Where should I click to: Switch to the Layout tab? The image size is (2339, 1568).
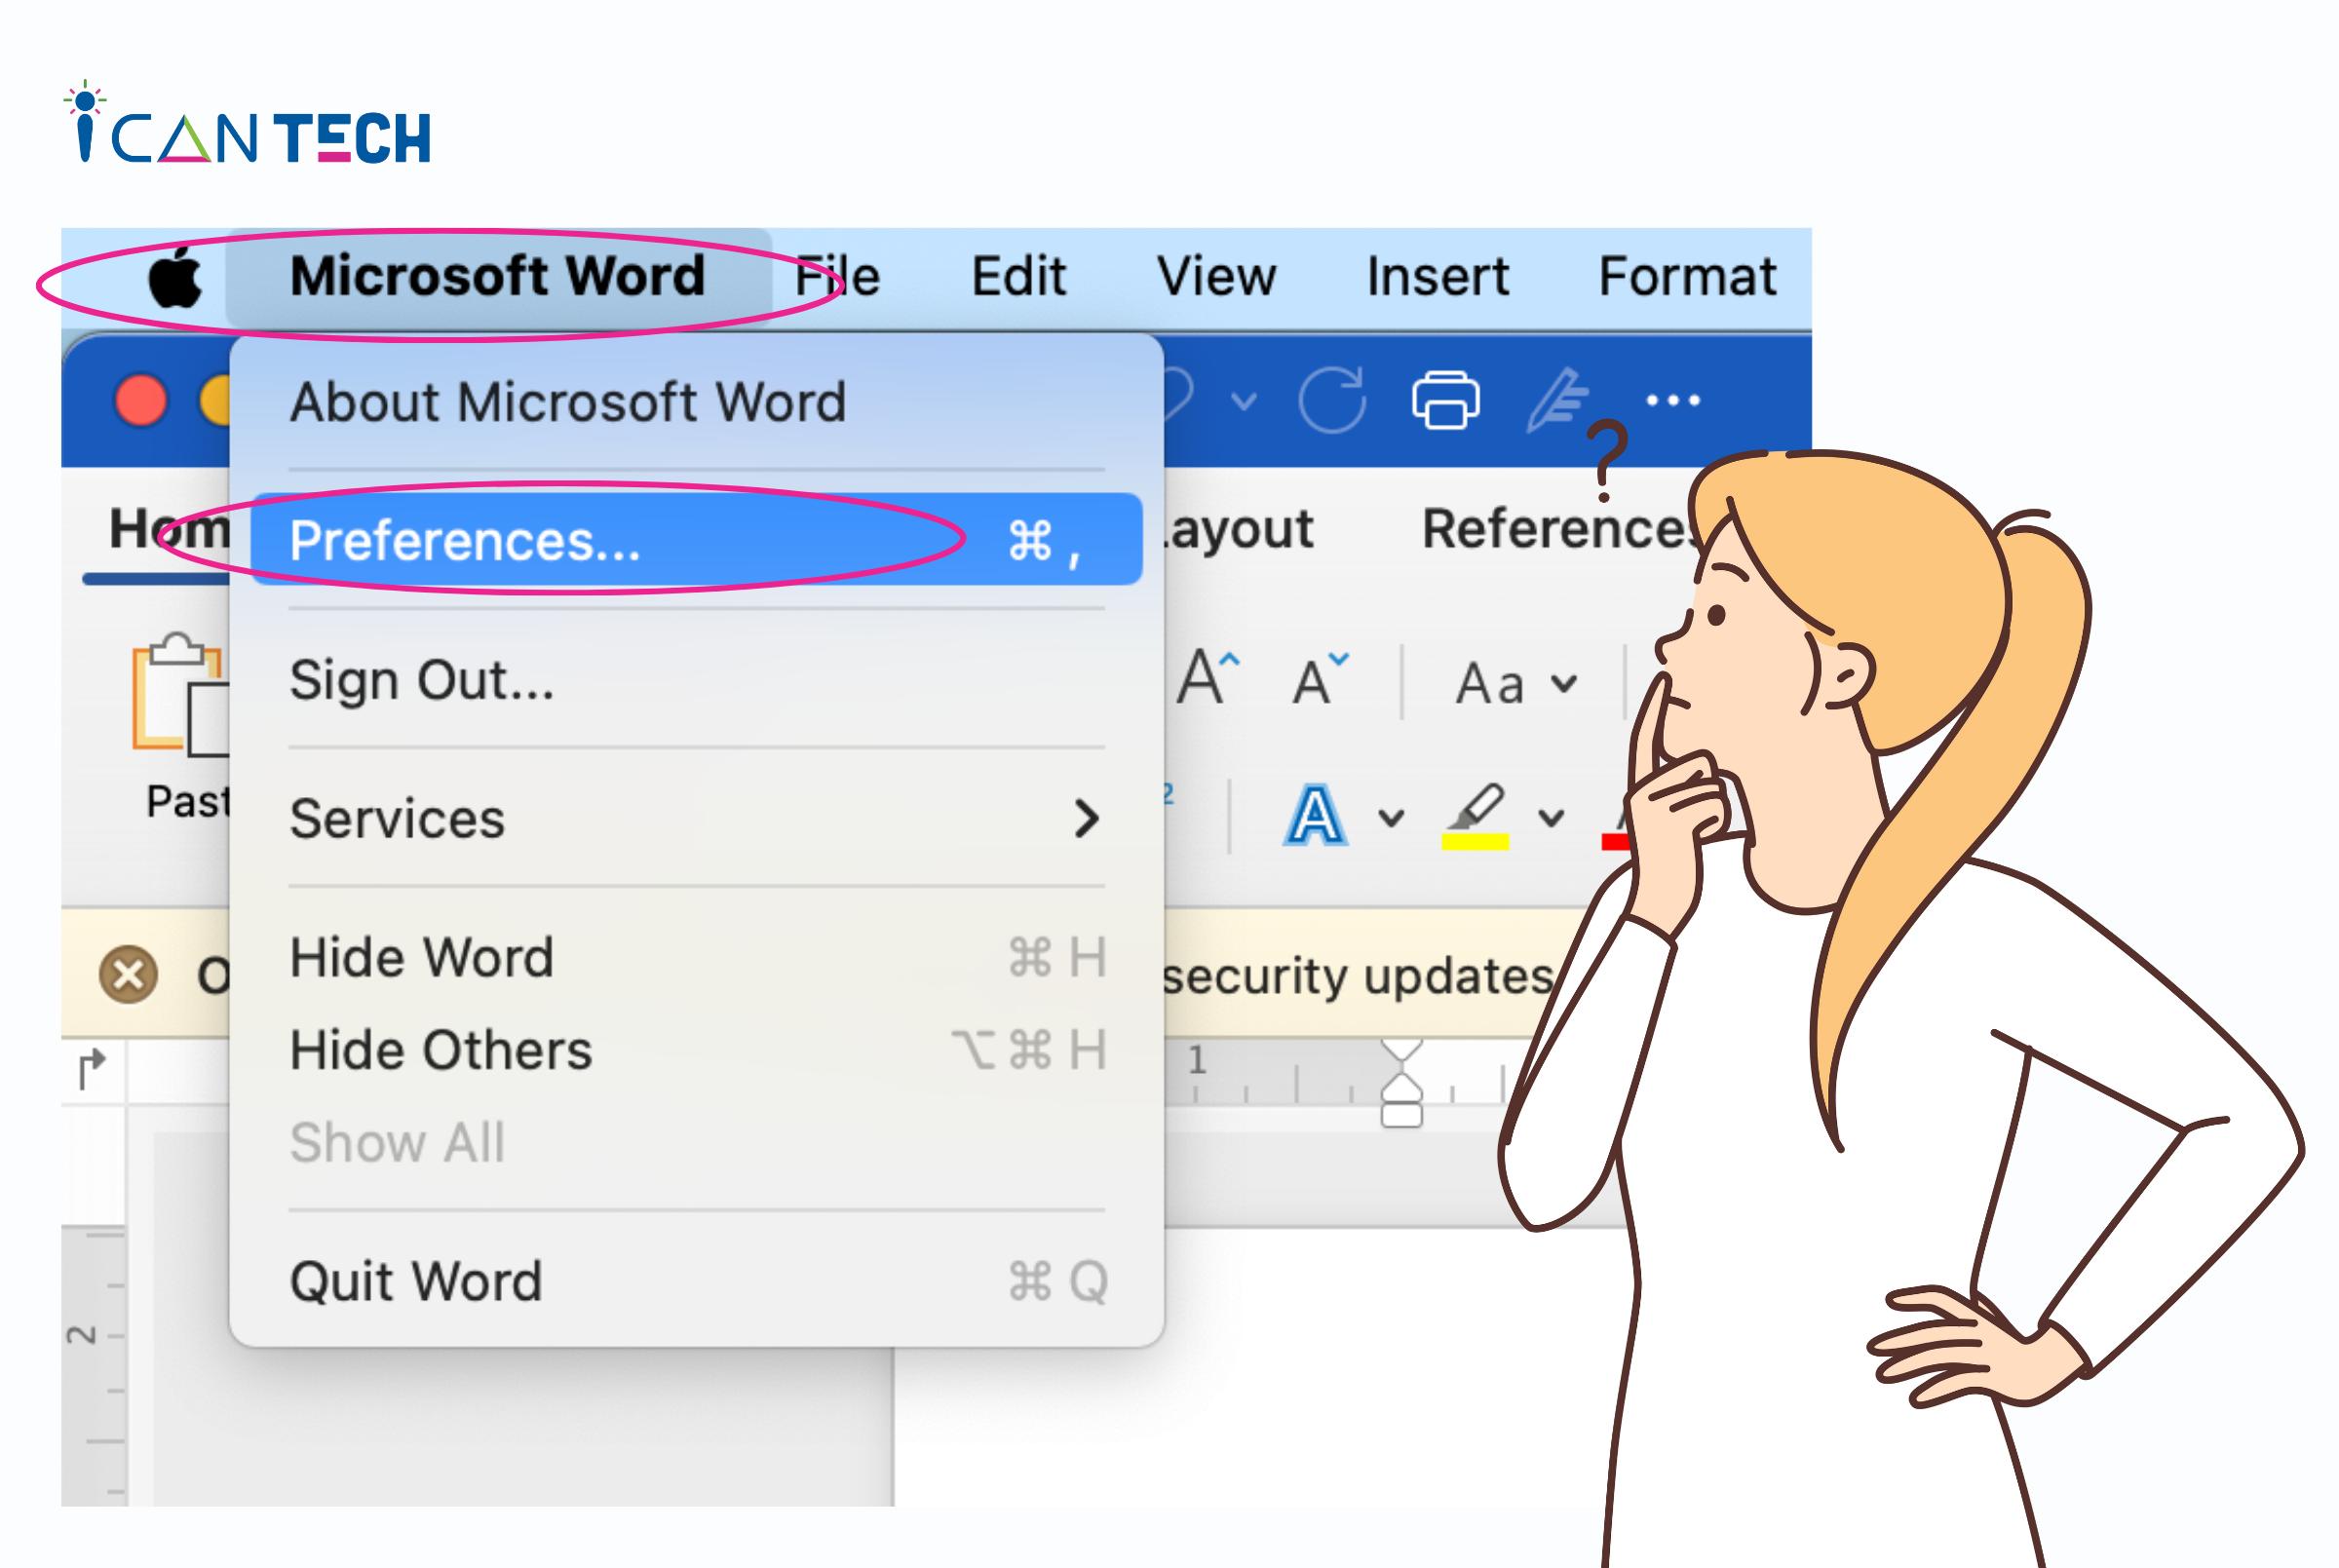[x=1237, y=528]
